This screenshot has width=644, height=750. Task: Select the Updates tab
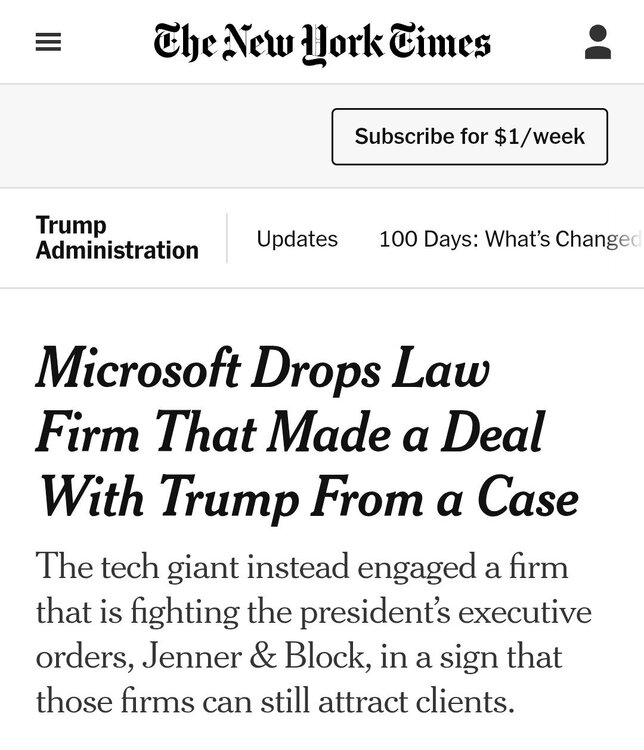(297, 239)
